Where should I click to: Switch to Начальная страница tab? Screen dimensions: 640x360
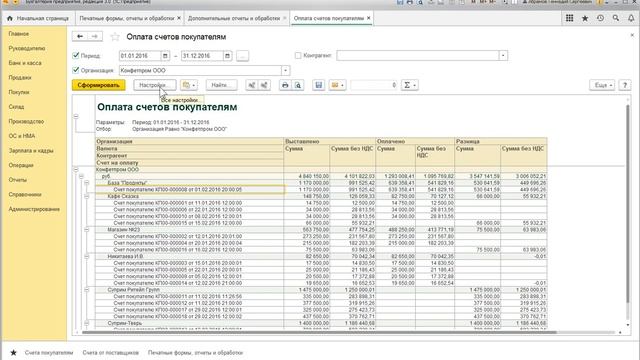(38, 18)
